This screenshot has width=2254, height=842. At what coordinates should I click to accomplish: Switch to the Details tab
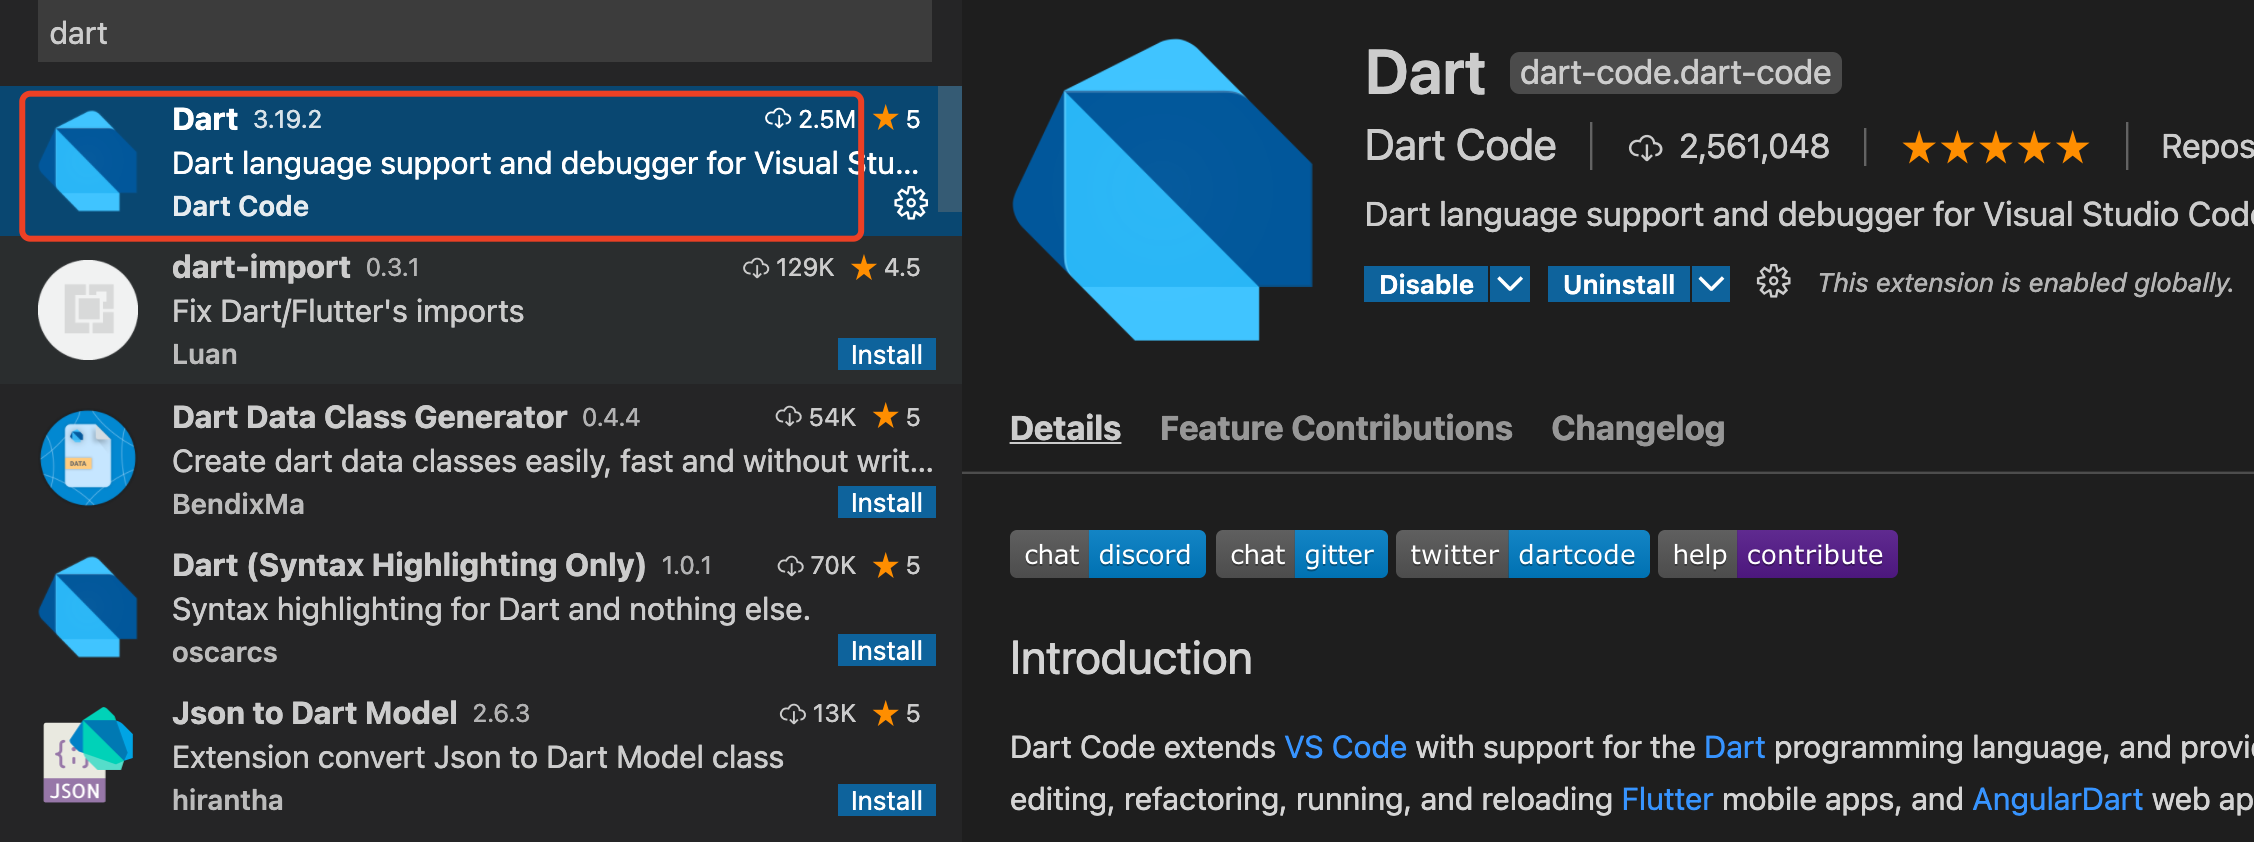point(1065,428)
